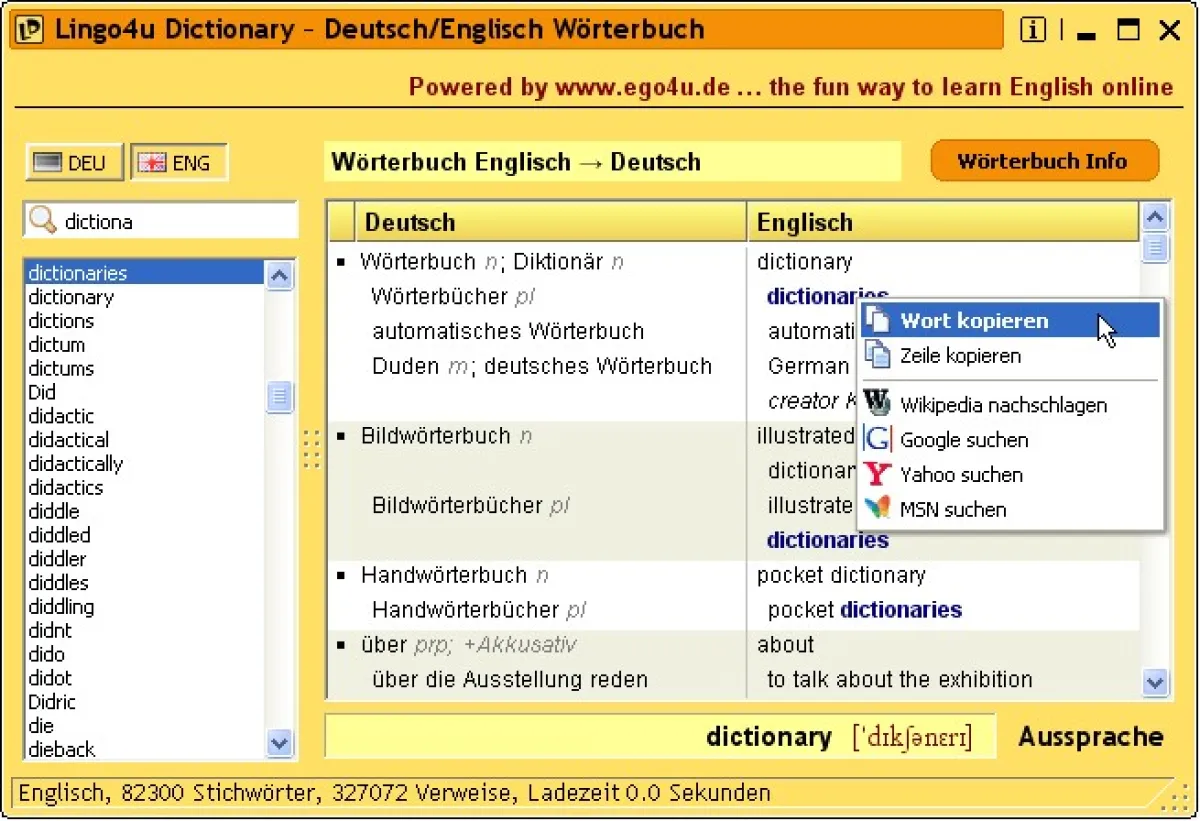Click the Wort kopieren copy icon
1200x821 pixels.
click(880, 319)
